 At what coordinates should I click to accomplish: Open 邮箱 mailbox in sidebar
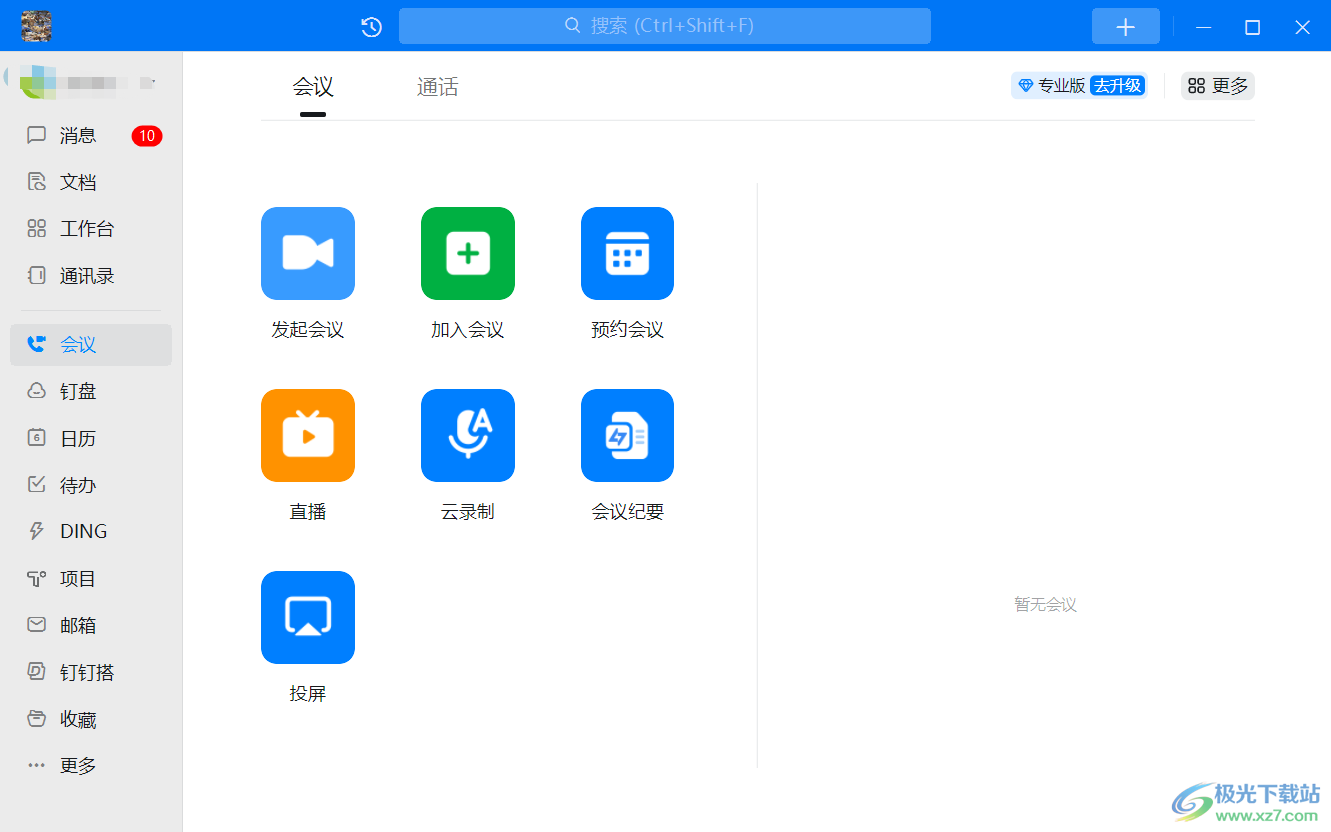(x=91, y=626)
